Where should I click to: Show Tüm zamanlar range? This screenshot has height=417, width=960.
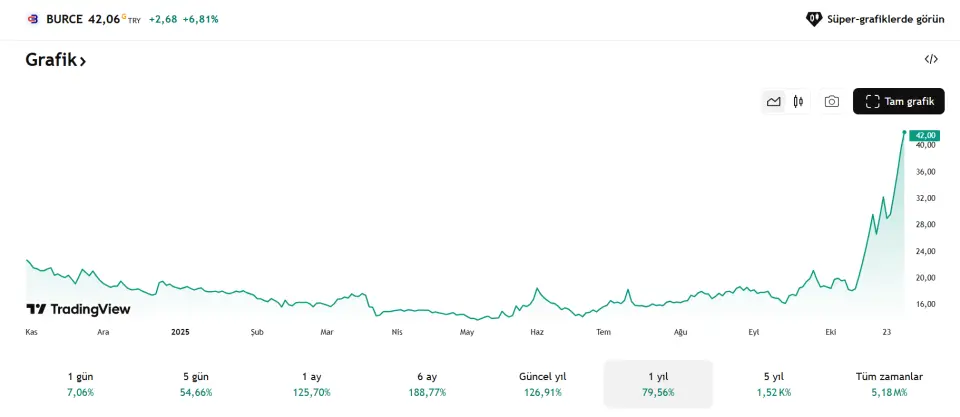pyautogui.click(x=889, y=384)
